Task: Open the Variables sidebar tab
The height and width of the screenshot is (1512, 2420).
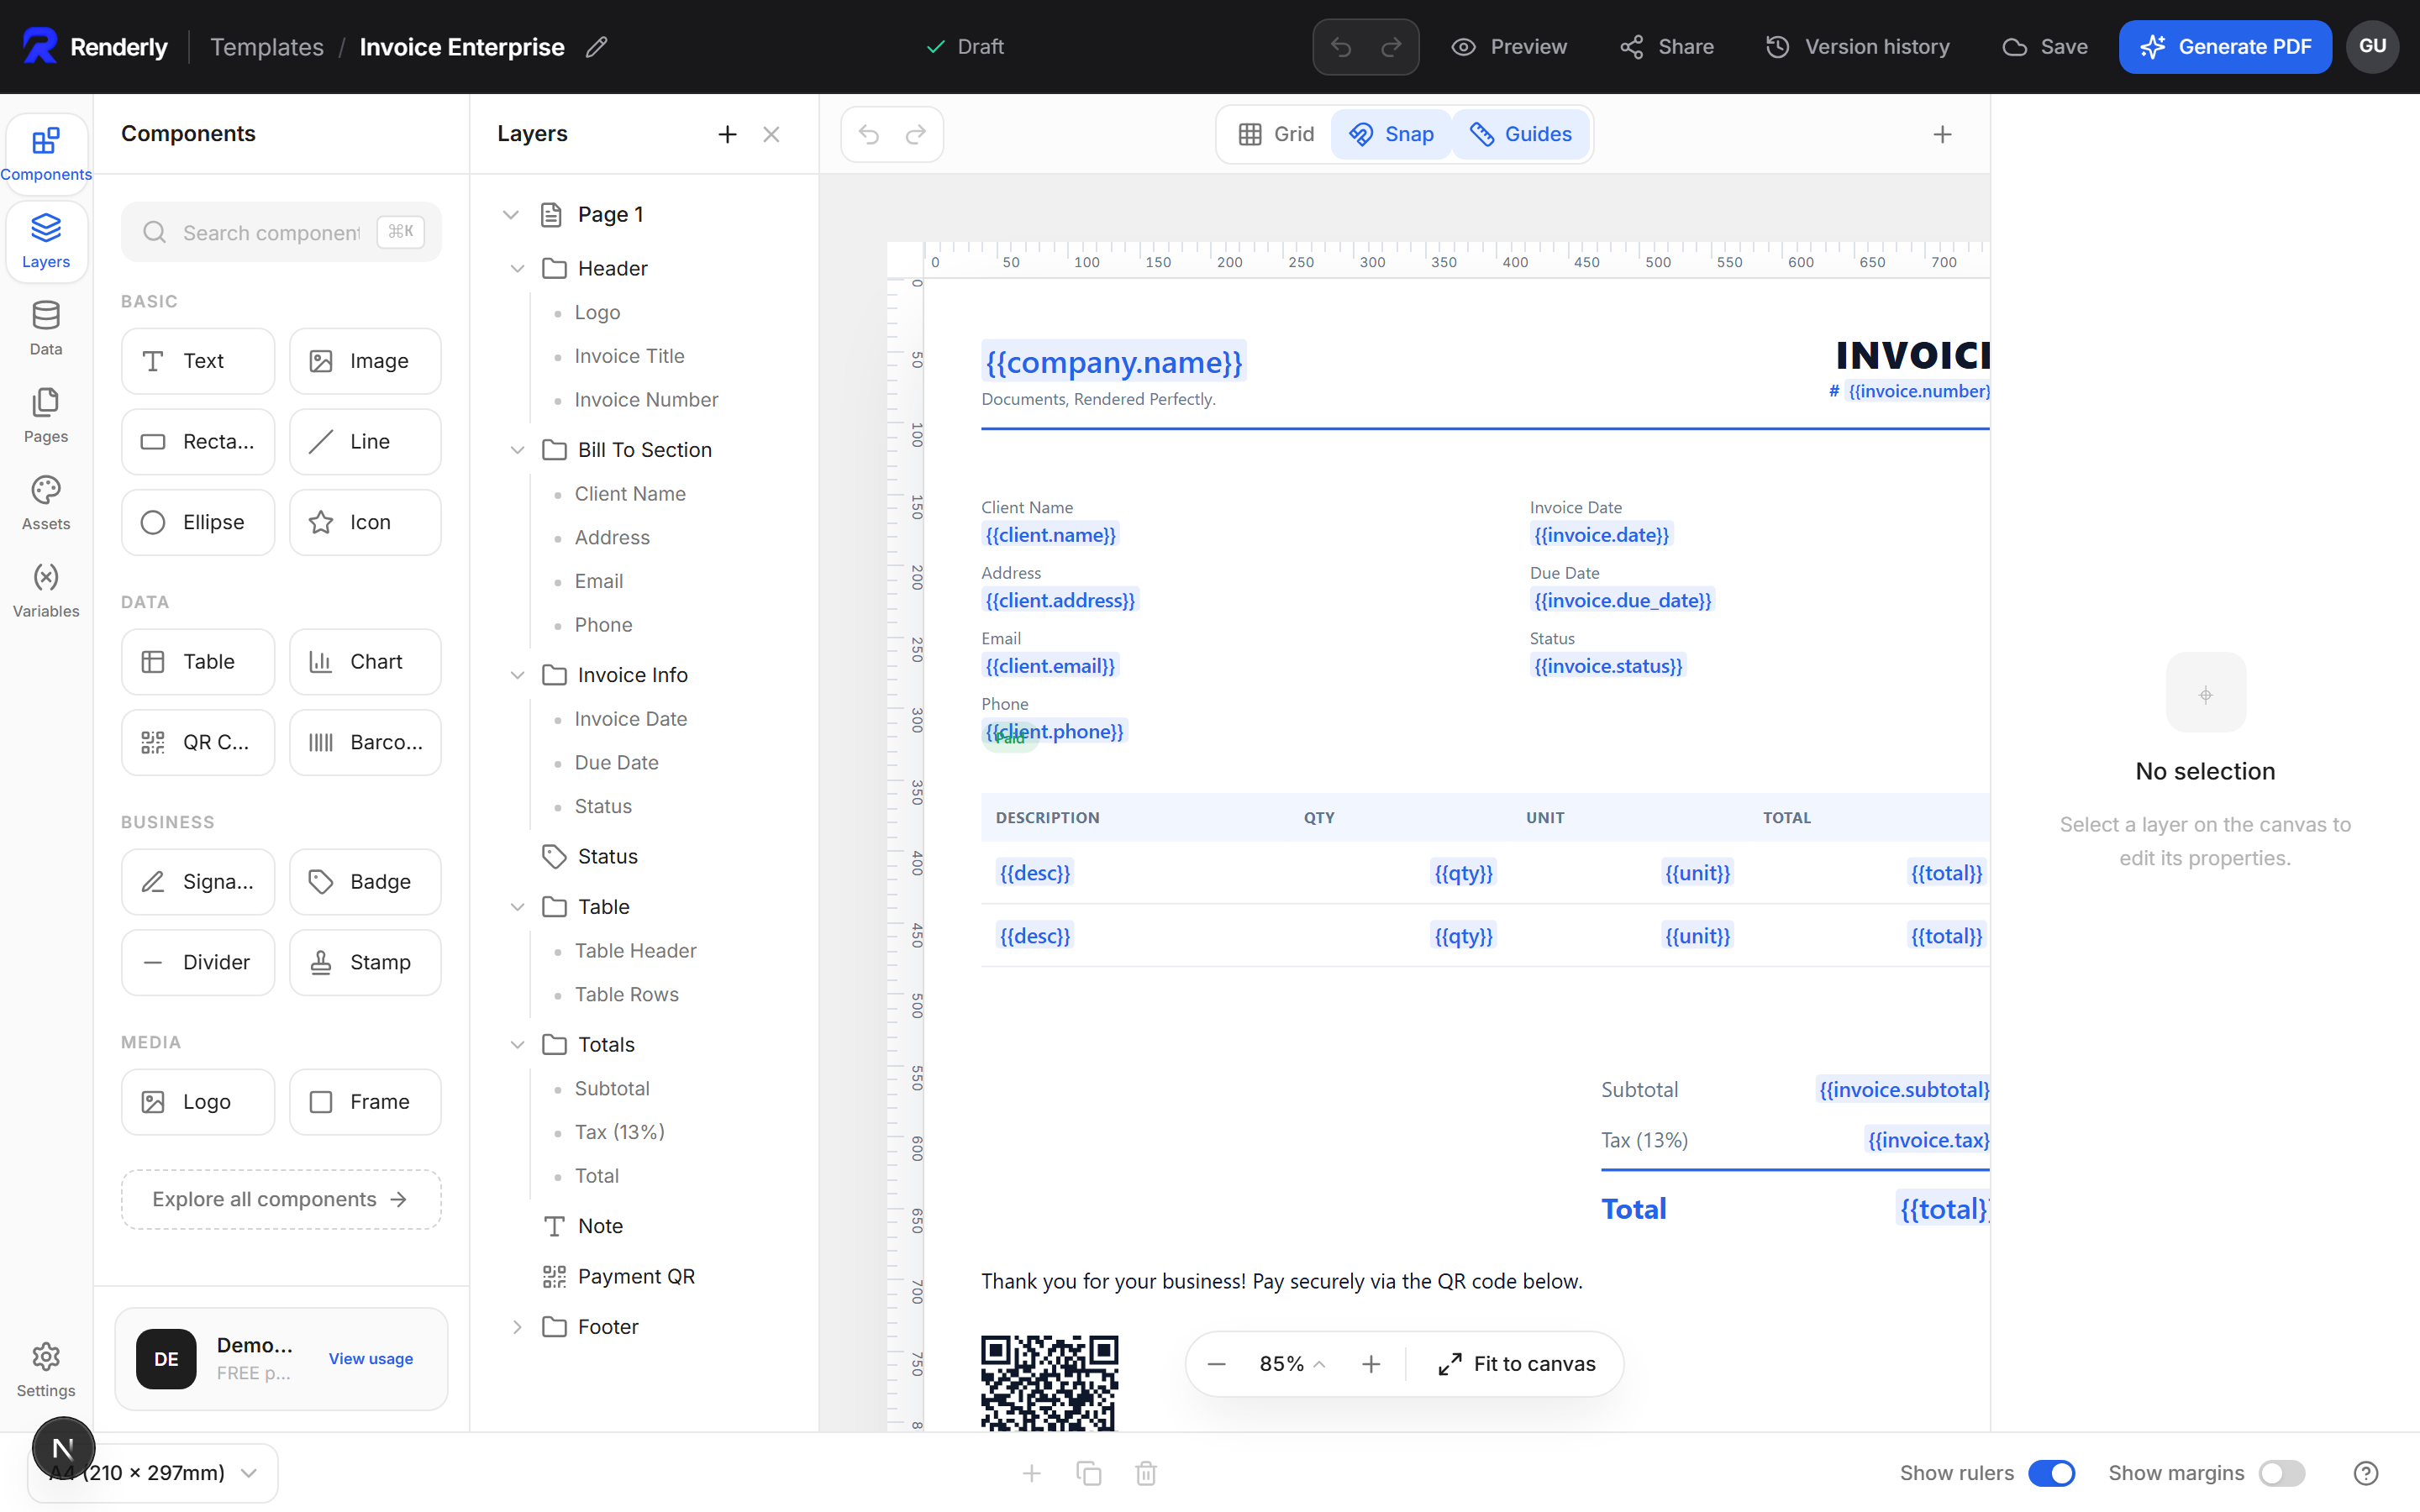Action: coord(46,590)
